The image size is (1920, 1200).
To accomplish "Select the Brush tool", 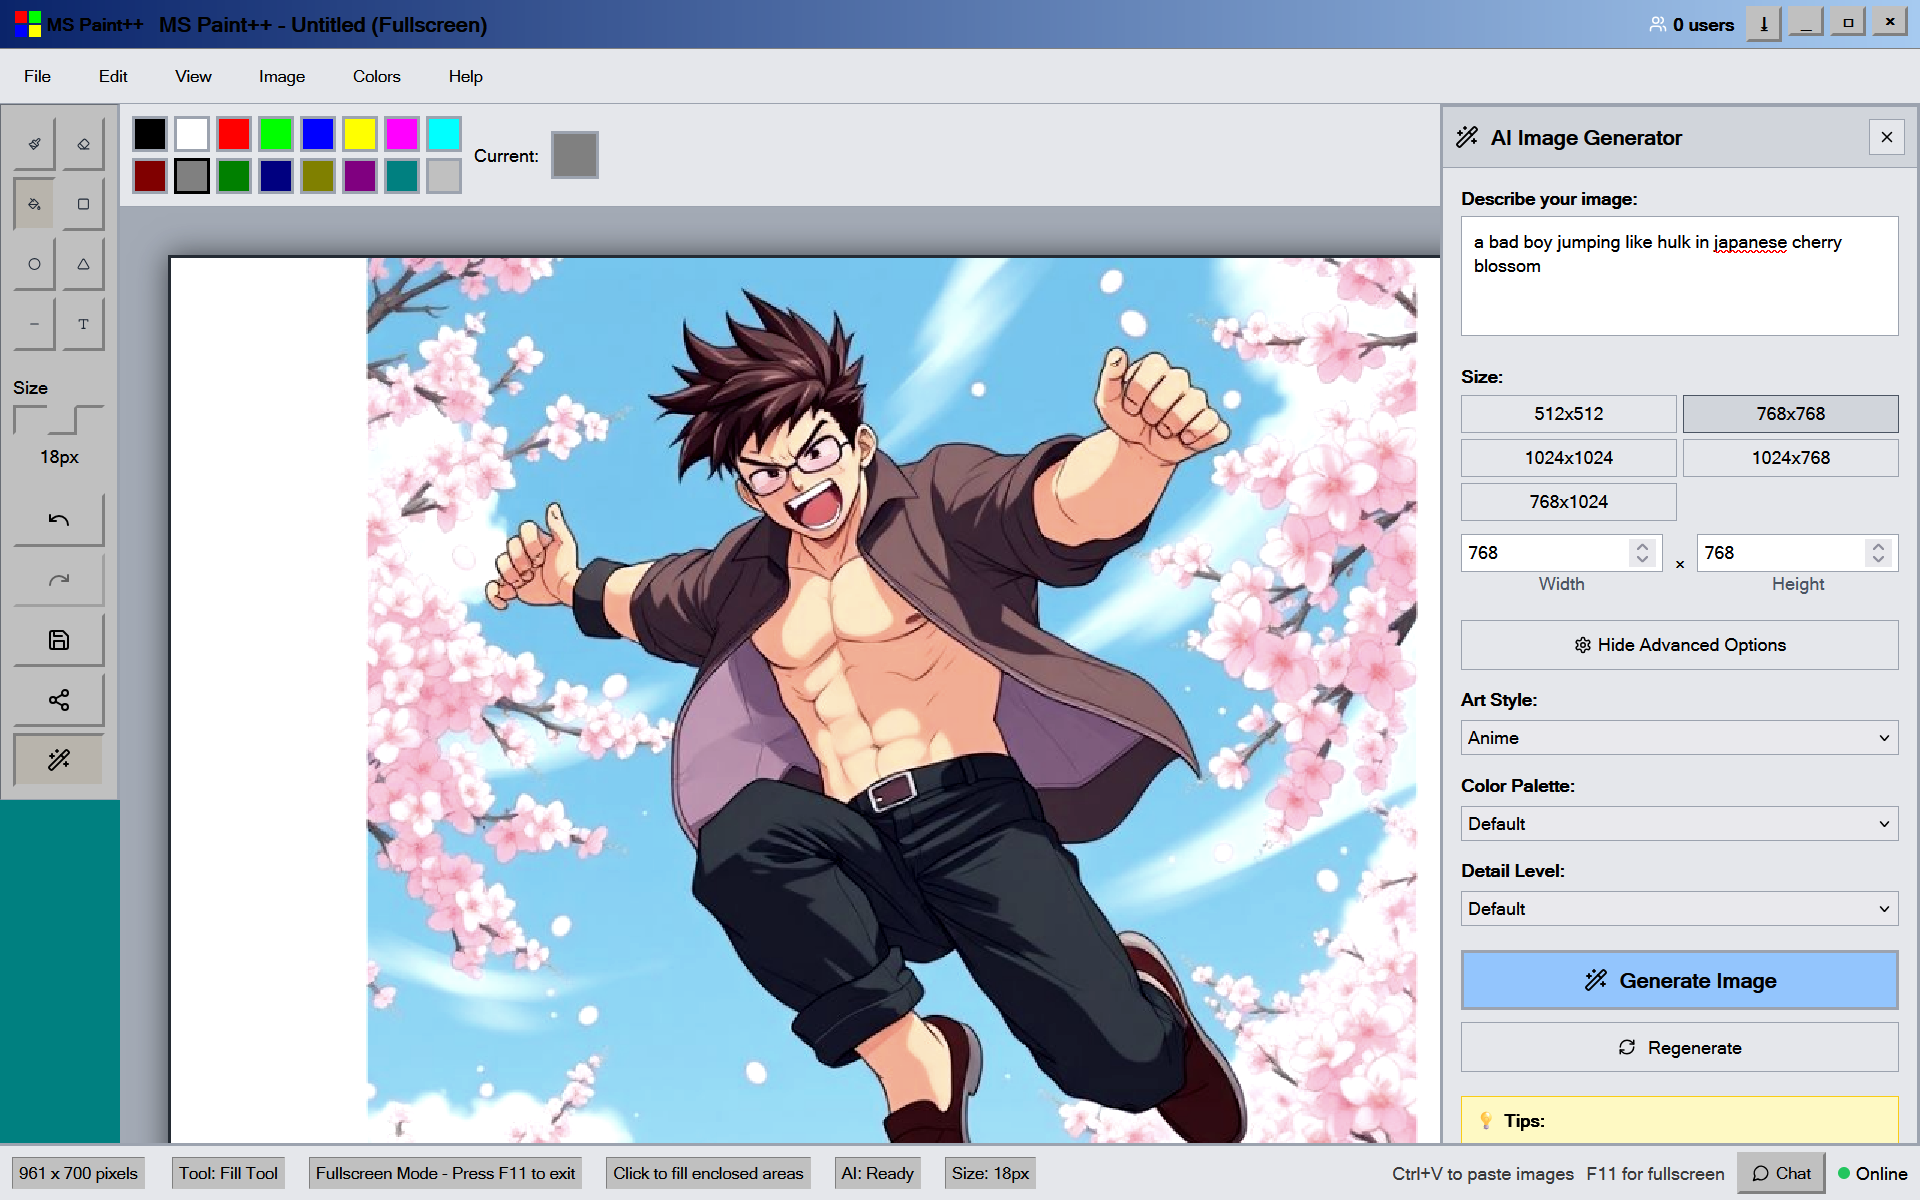I will point(35,144).
